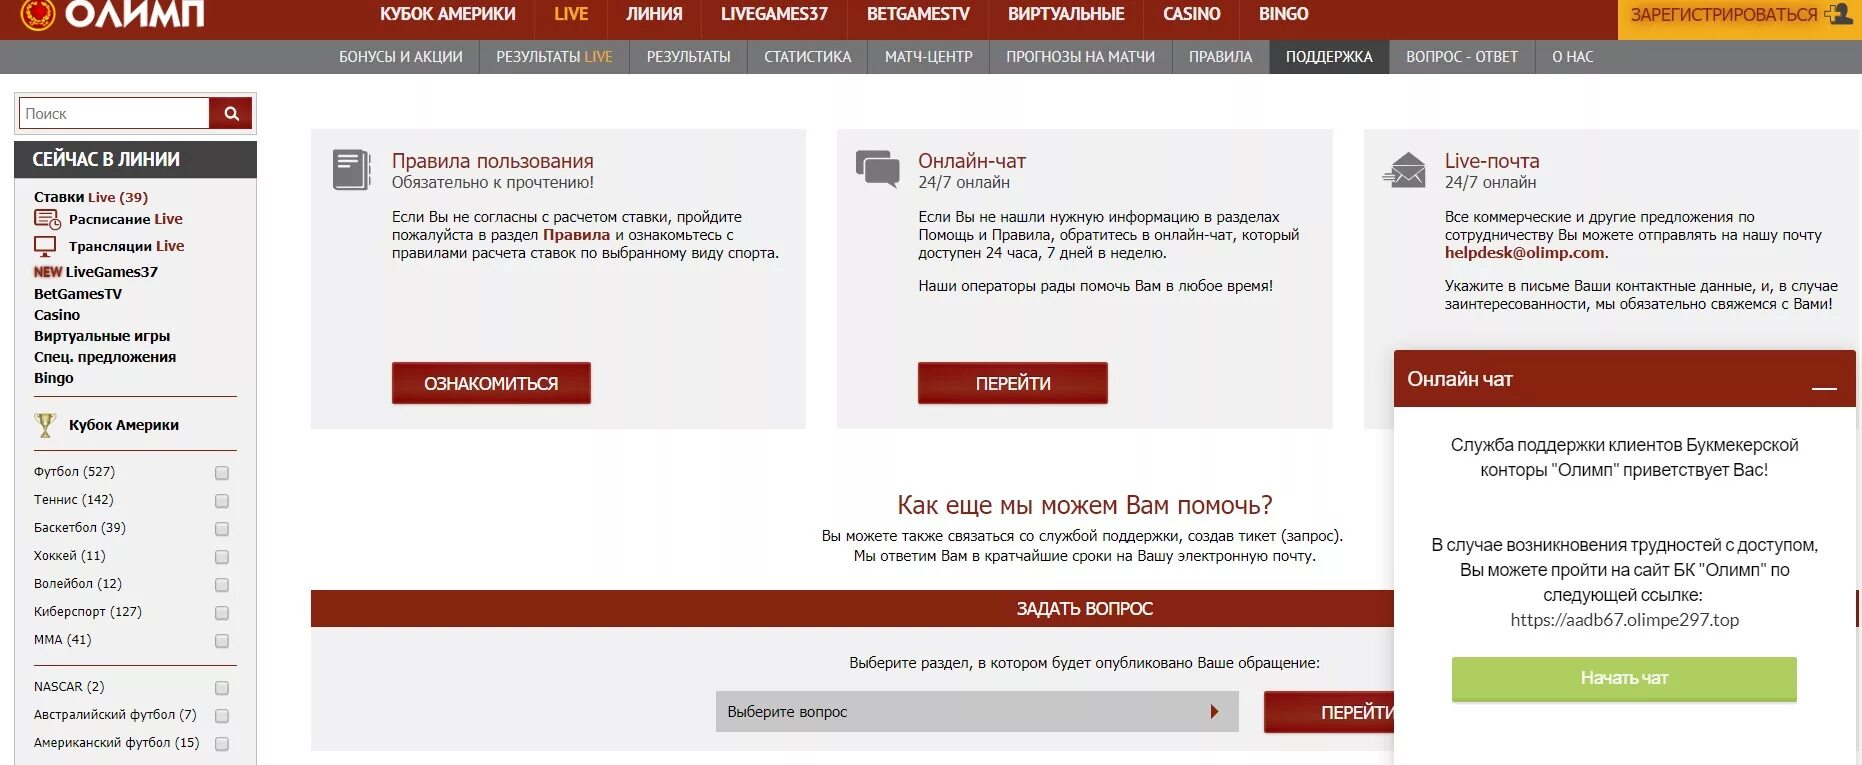
Task: Click the Live-почта envelope icon
Action: 1404,170
